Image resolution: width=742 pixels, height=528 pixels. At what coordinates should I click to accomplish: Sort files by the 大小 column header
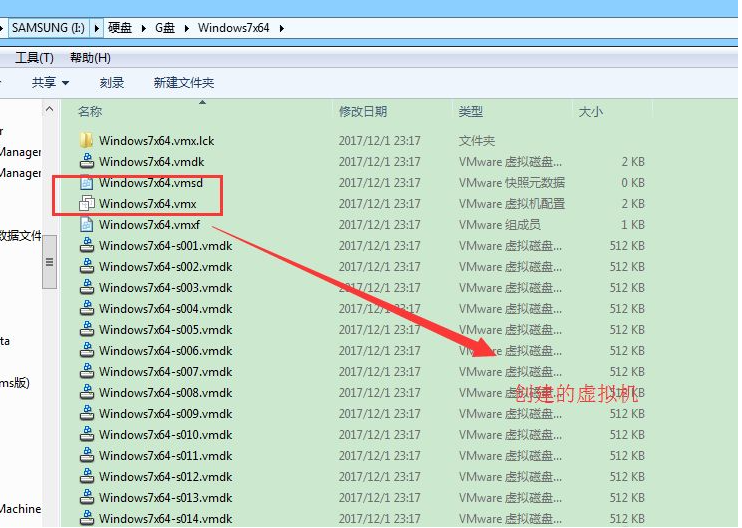(591, 112)
